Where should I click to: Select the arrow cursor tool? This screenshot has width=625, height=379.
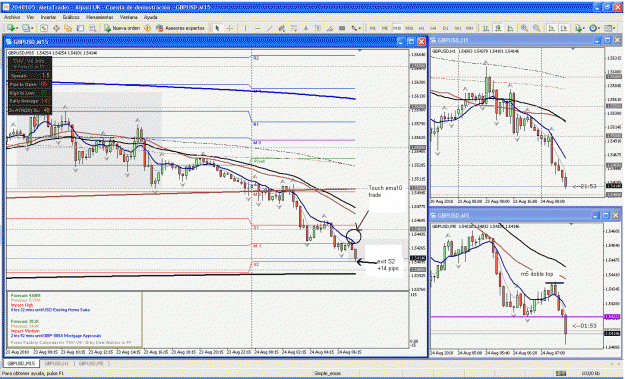point(217,28)
